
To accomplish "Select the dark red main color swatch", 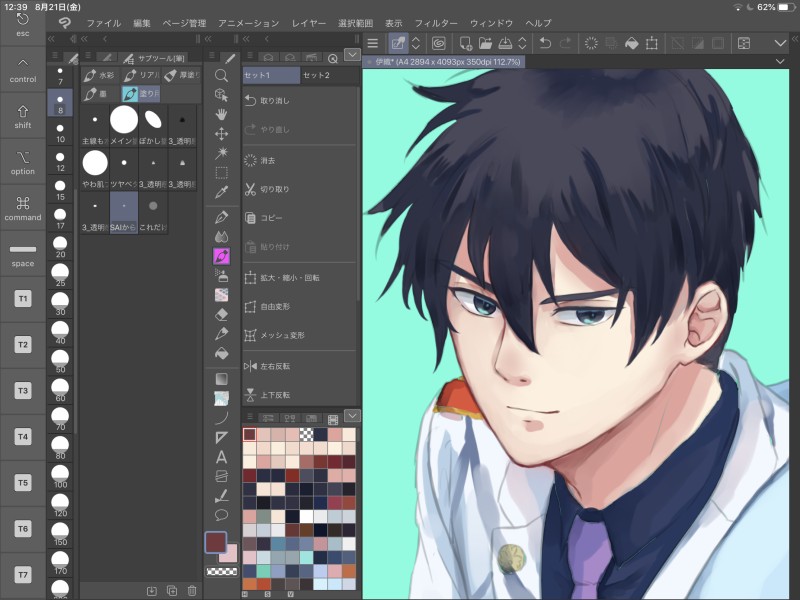I will (x=215, y=542).
